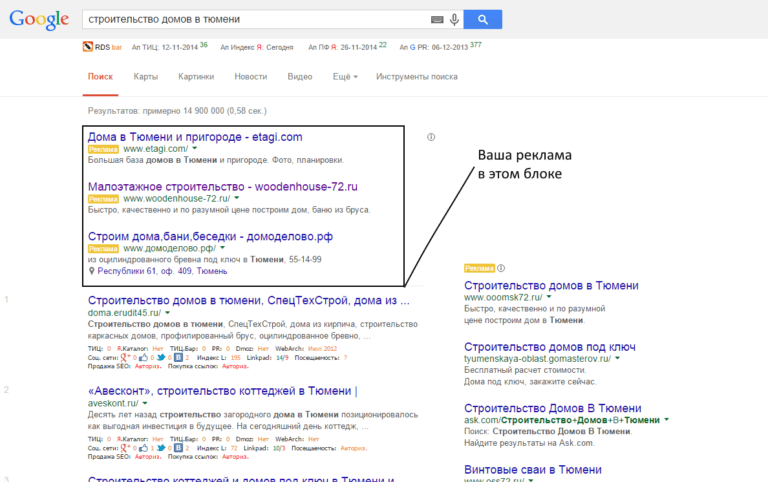The width and height of the screenshot is (768, 482).
Task: Click Посещаемость Авториз. link in aveskont stats
Action: (x=354, y=448)
